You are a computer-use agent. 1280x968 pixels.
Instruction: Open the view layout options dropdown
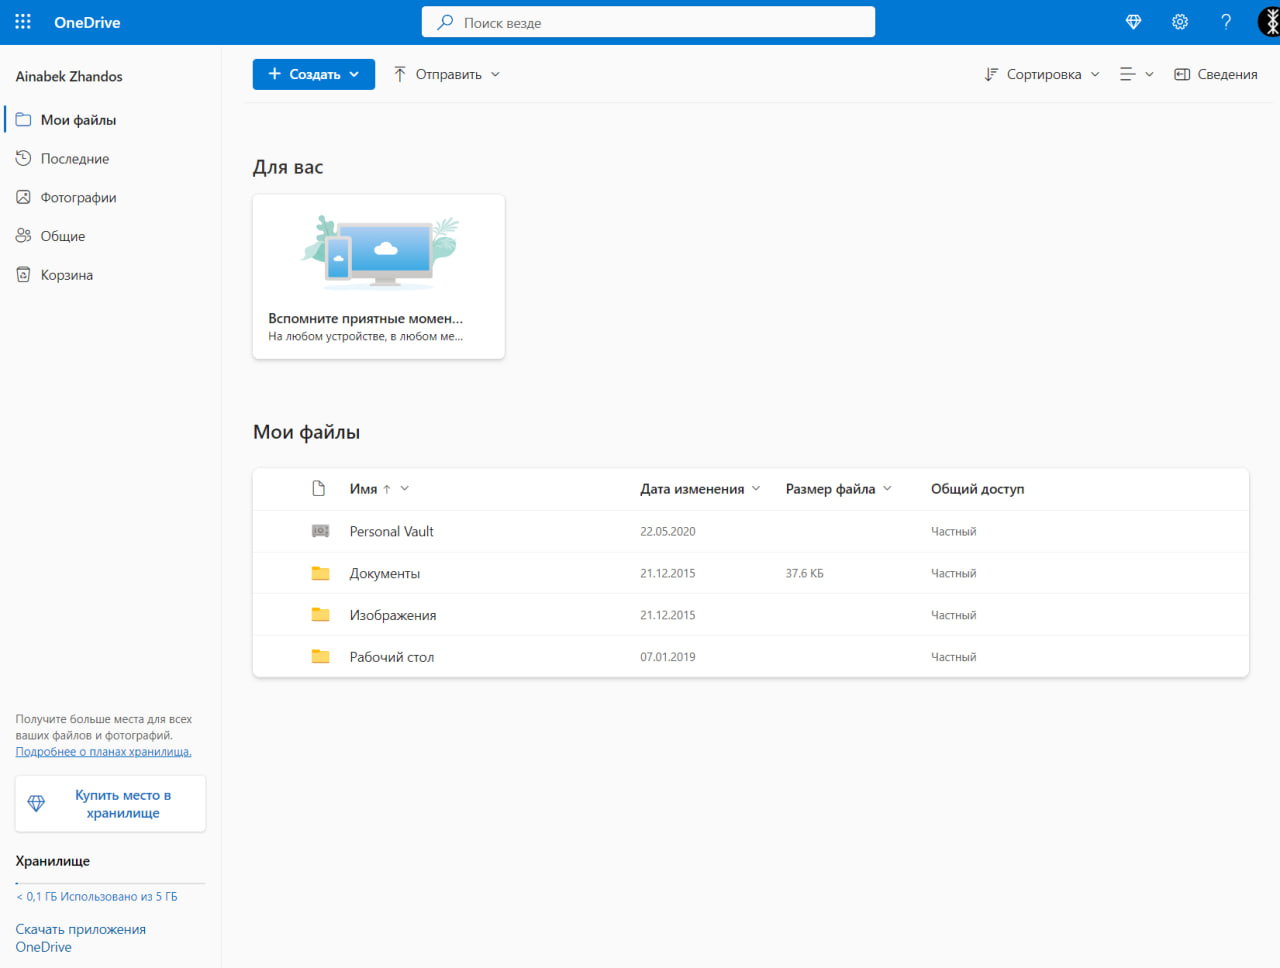click(x=1137, y=74)
